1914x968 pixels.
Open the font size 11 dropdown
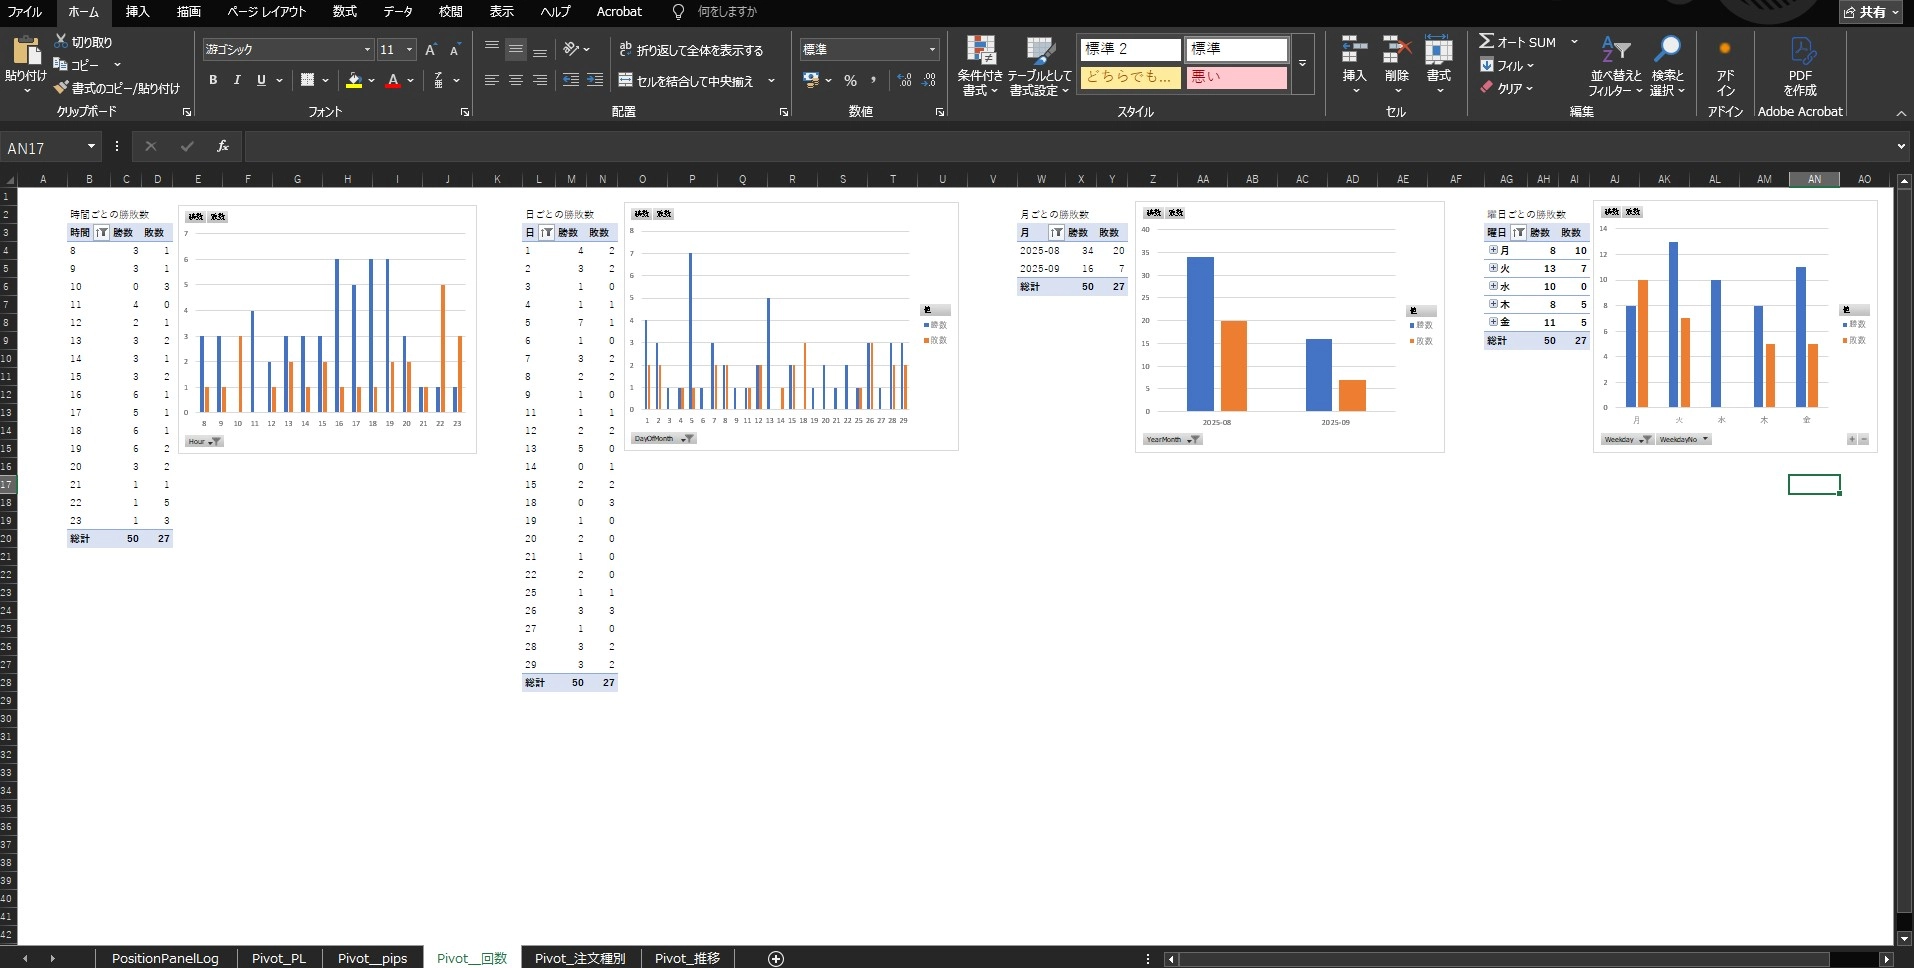409,50
